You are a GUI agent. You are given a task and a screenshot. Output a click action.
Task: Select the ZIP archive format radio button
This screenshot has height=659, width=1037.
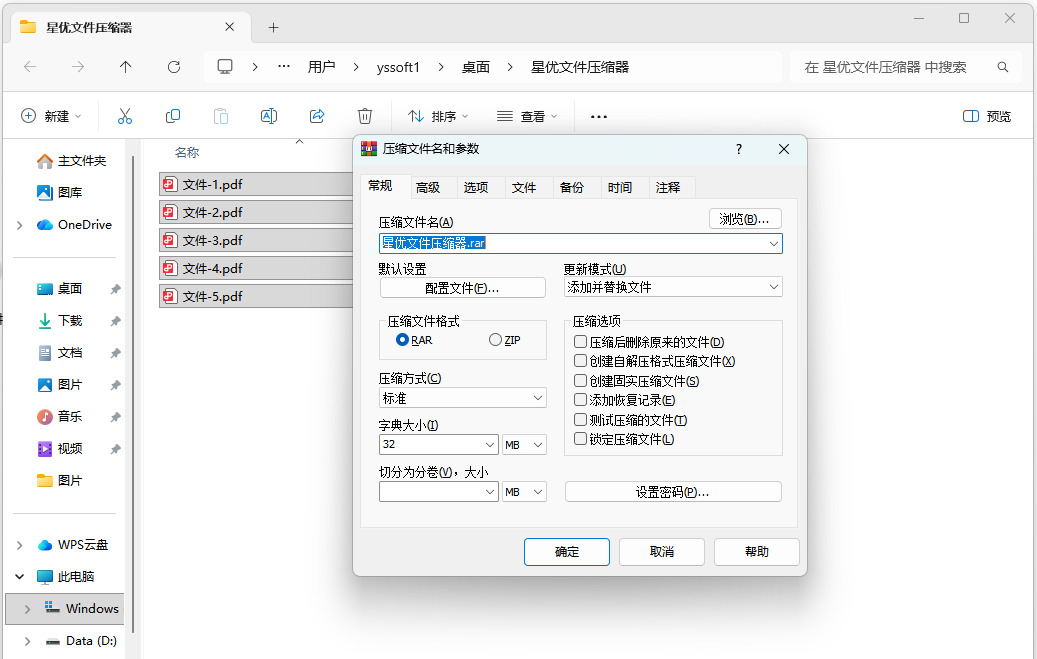495,340
